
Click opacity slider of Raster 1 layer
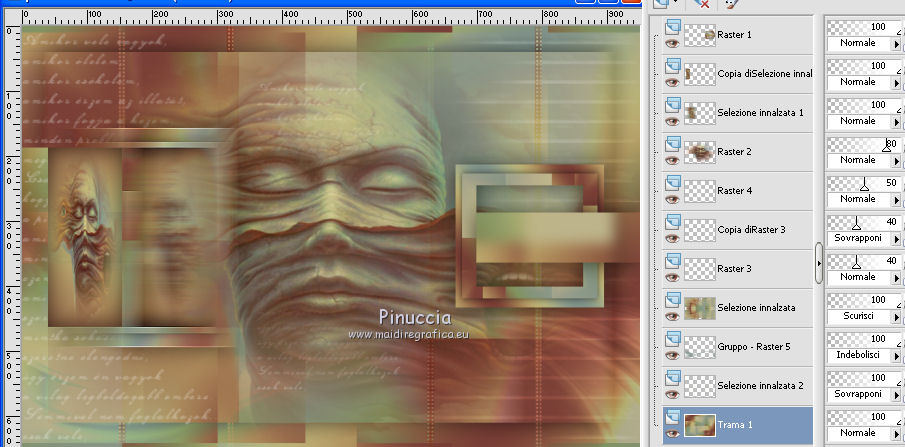(x=864, y=27)
